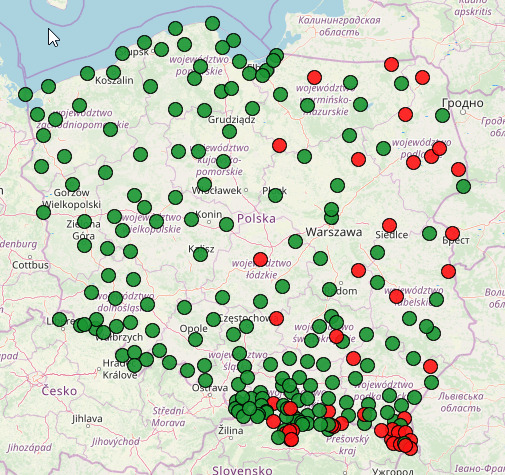Select green marker just above Gorzów label
505x475 pixels.
[x=72, y=184]
